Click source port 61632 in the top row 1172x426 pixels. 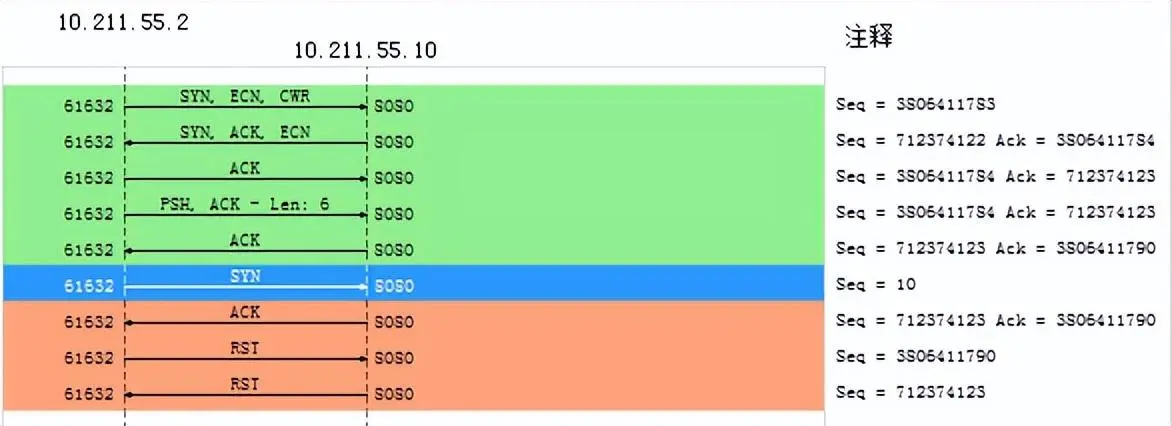tap(88, 106)
